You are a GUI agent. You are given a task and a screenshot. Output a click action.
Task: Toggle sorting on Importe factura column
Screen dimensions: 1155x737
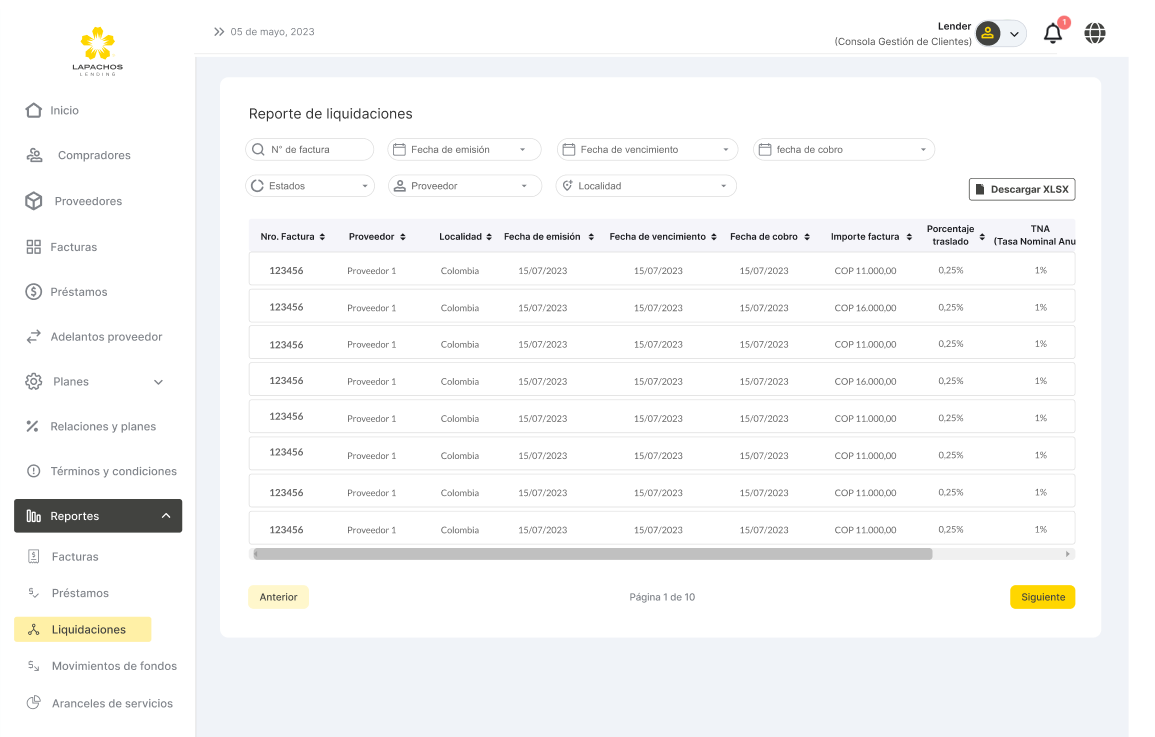click(x=909, y=237)
